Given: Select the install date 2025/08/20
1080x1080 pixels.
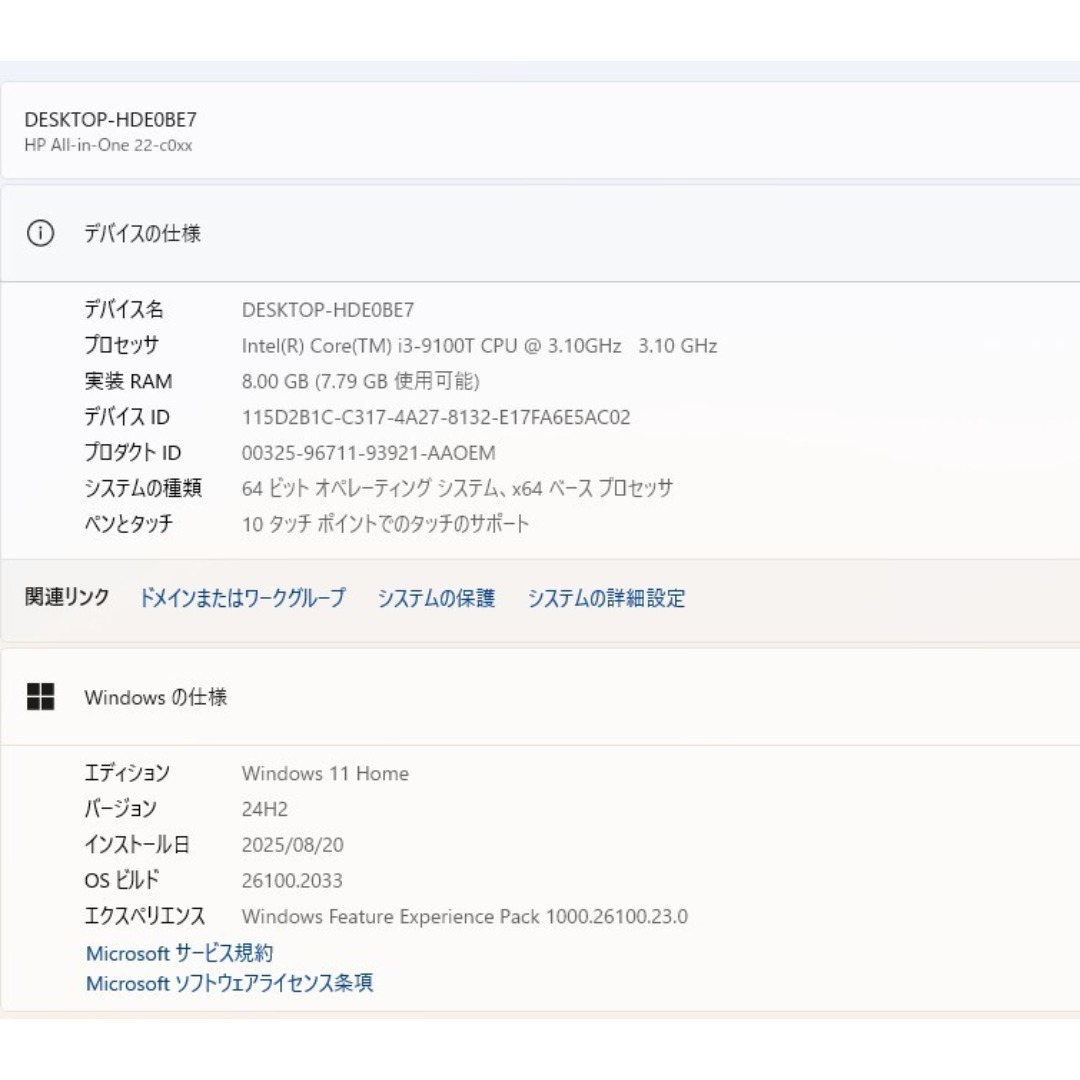Looking at the screenshot, I should click(292, 845).
